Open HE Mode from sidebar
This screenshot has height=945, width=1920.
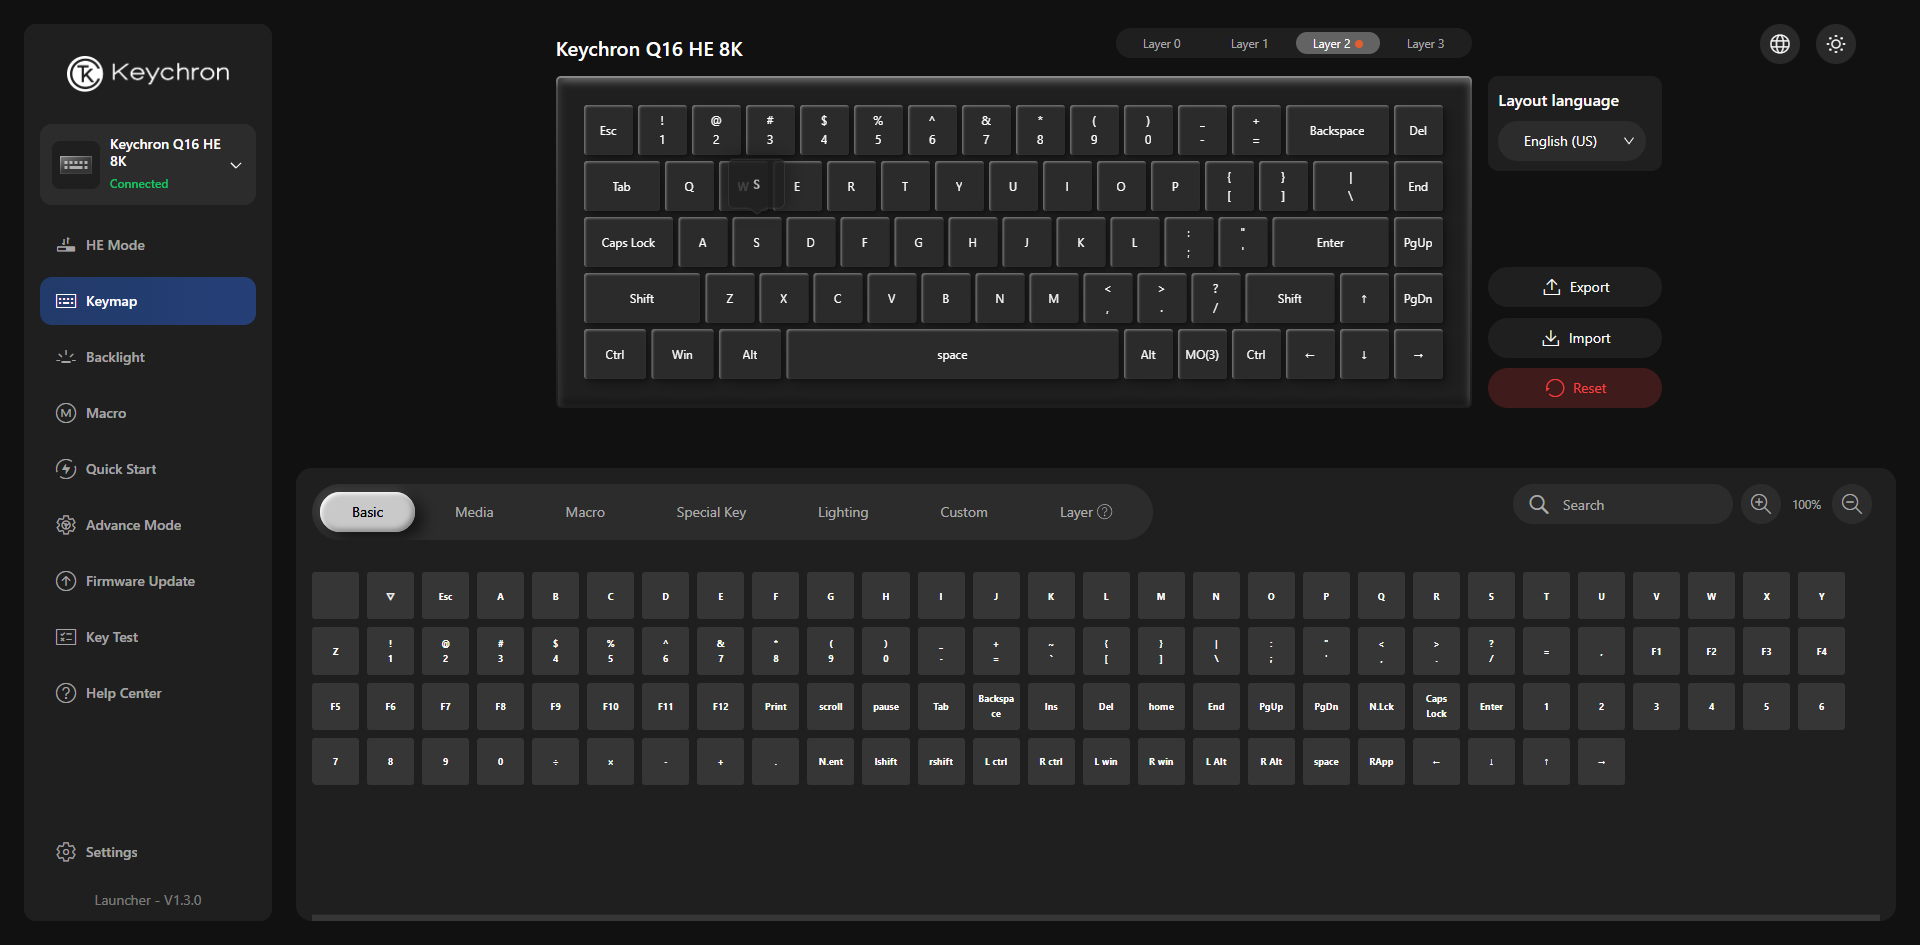115,245
